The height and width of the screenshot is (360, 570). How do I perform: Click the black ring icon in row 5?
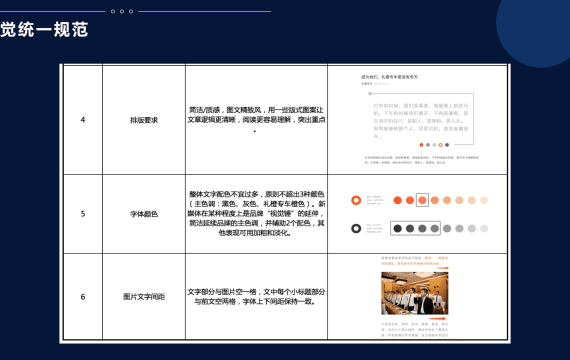pyautogui.click(x=356, y=228)
